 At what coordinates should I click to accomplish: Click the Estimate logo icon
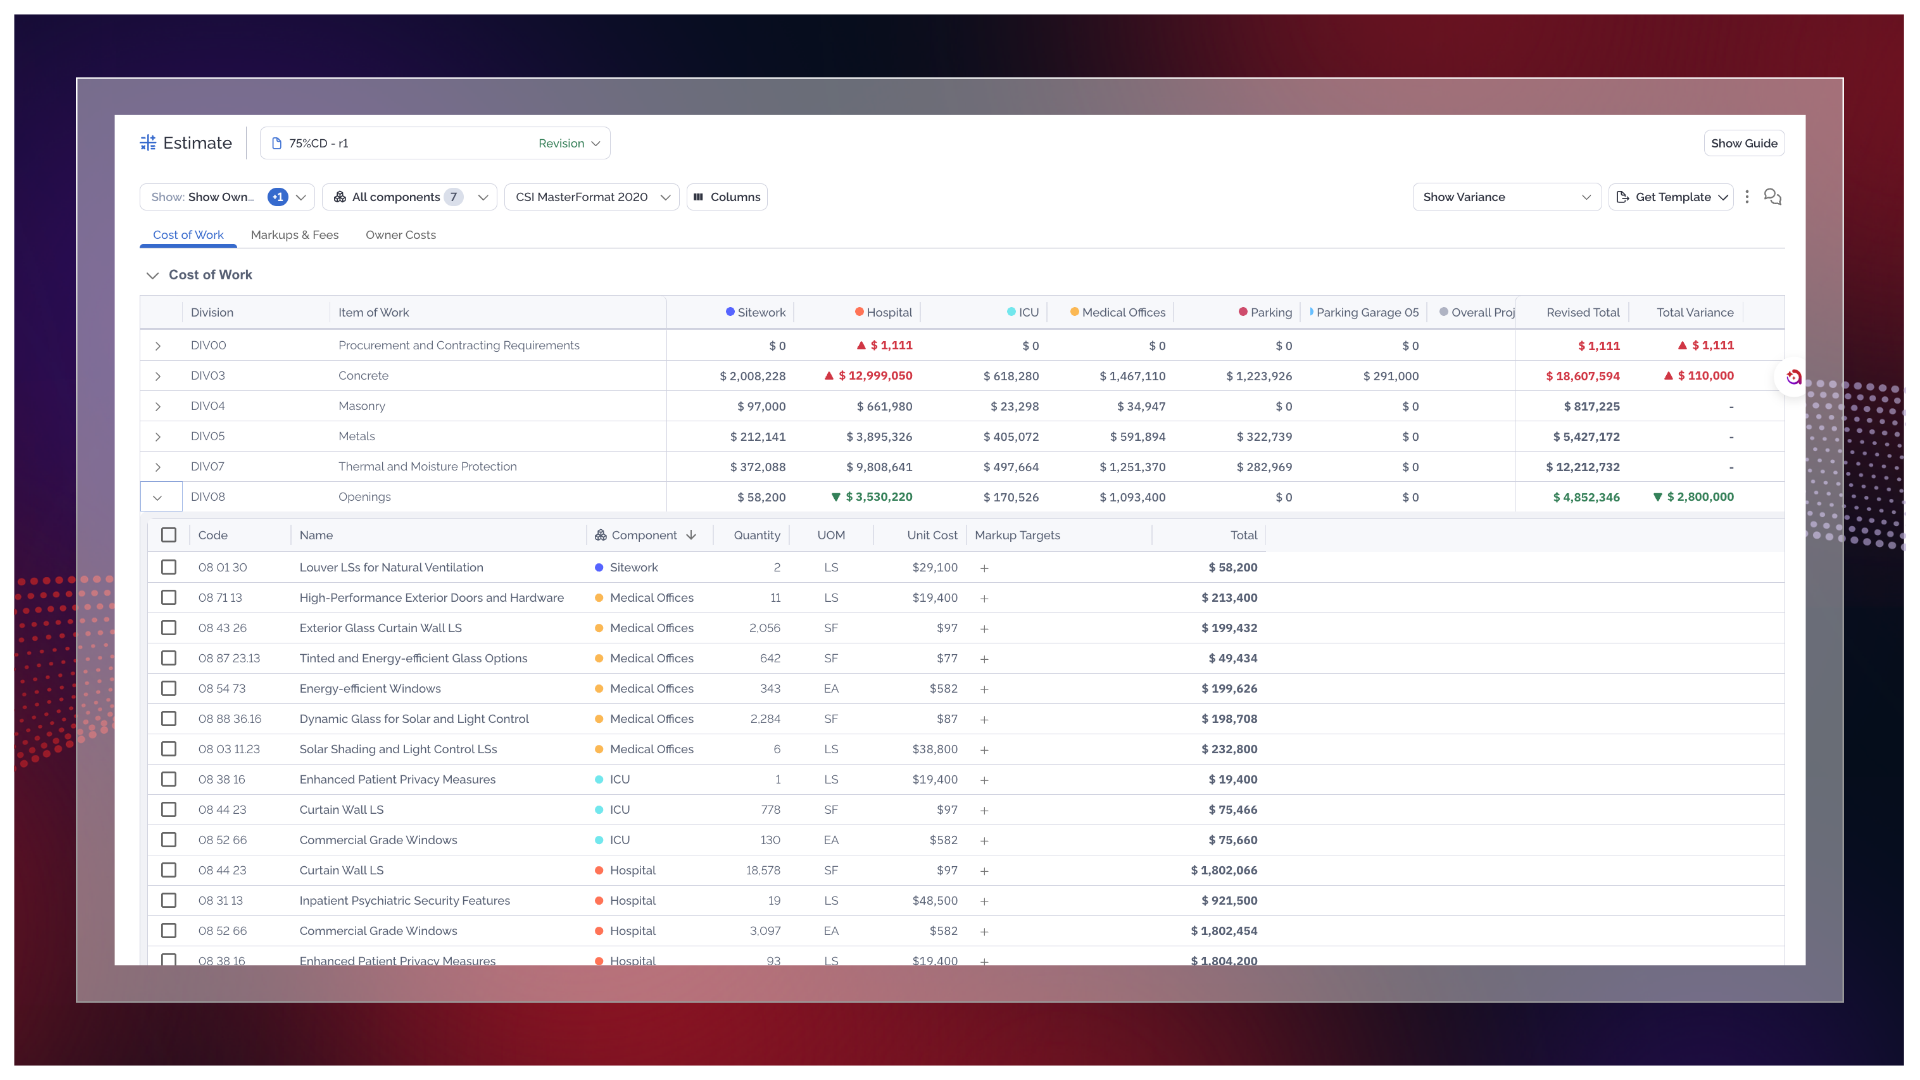[x=148, y=143]
